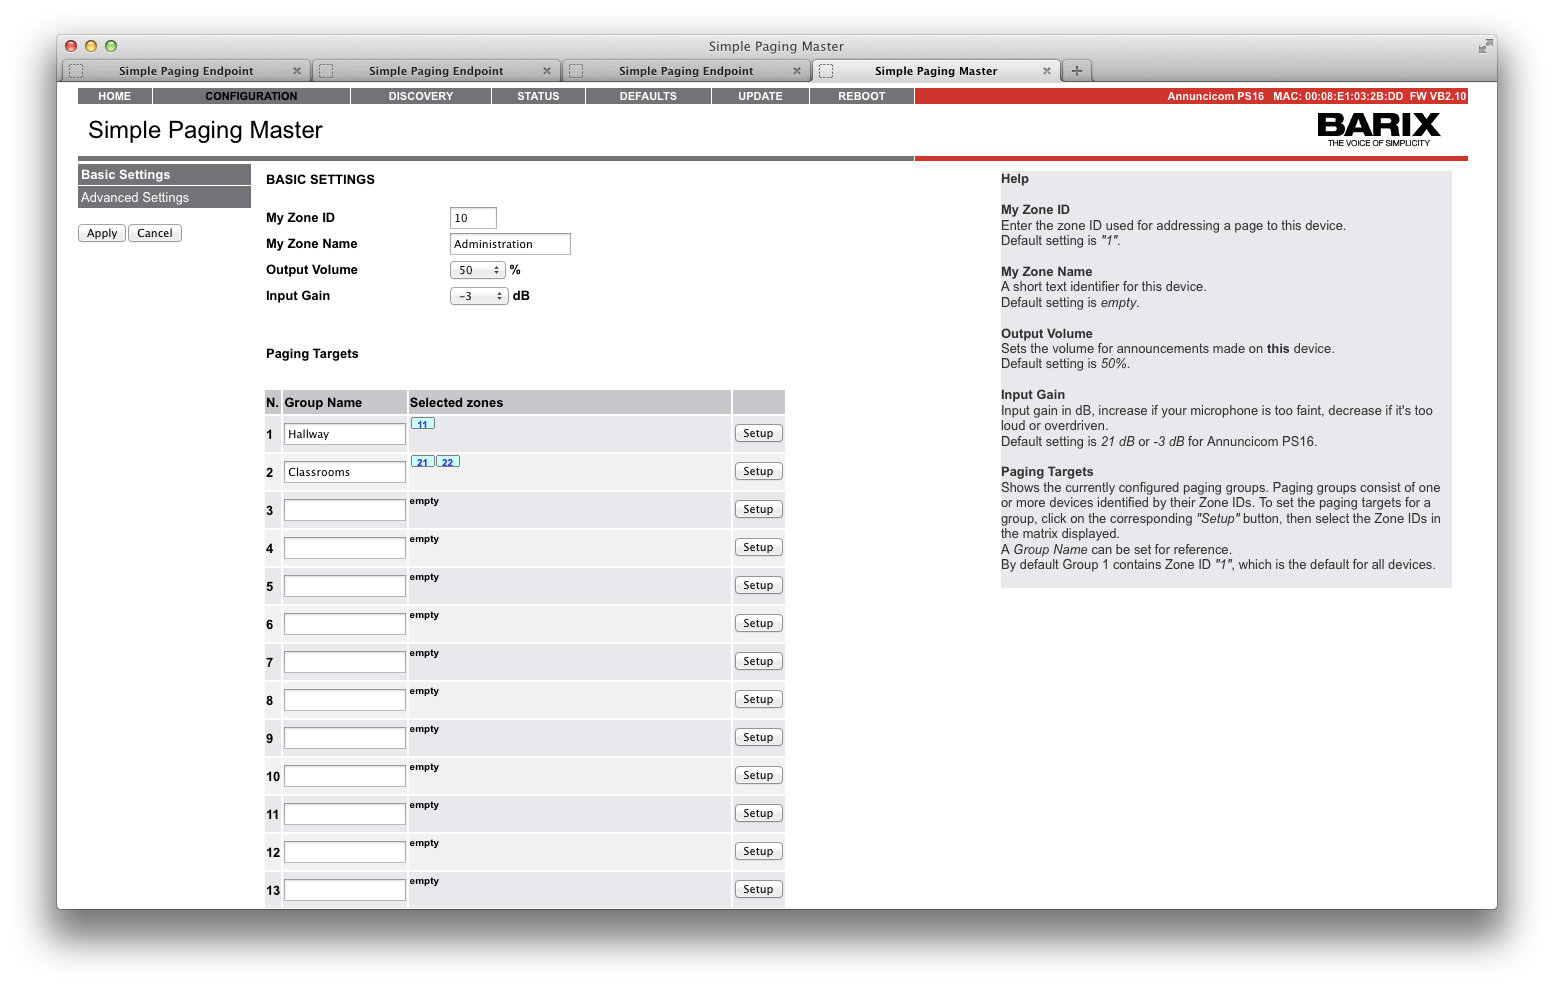Click zone 21 badge in Classrooms row
The image size is (1554, 988).
(423, 462)
